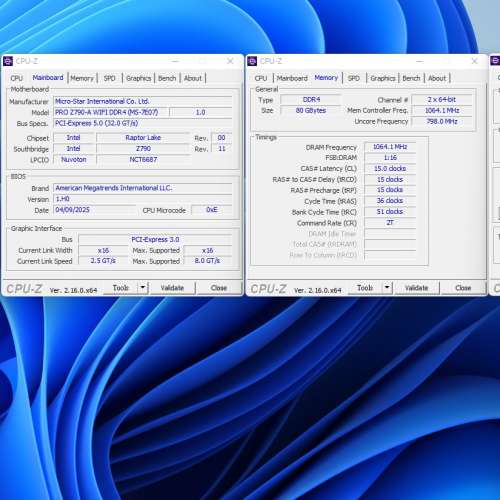Click the CPU-Z icon of third window

[x=496, y=61]
